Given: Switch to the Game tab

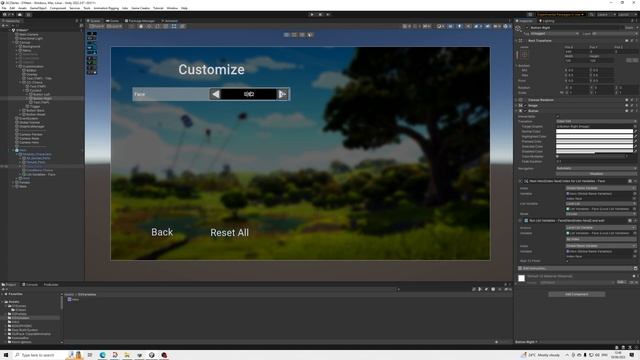Looking at the screenshot, I should 113,21.
